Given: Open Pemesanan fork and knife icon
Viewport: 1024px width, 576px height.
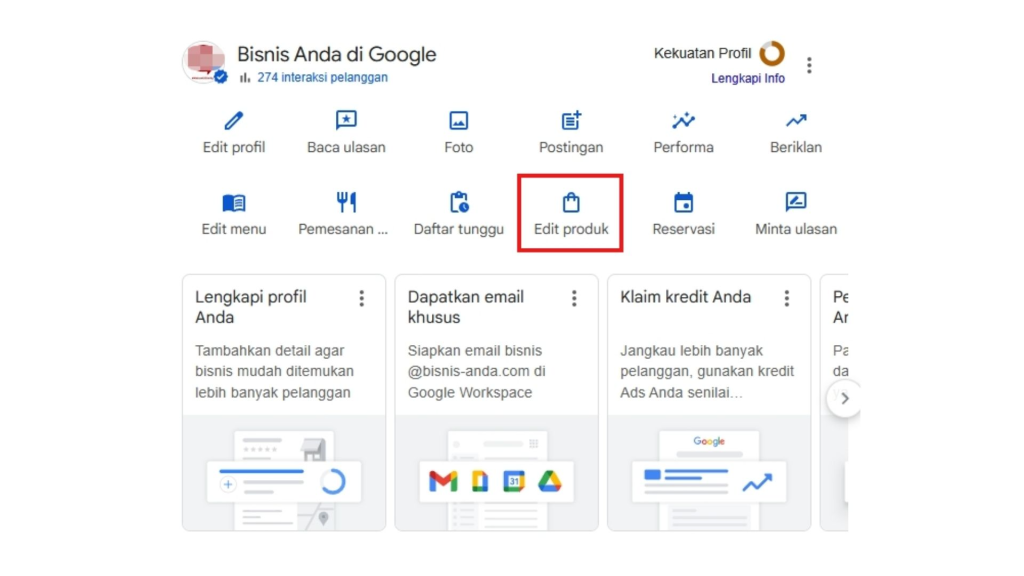Looking at the screenshot, I should coord(346,202).
